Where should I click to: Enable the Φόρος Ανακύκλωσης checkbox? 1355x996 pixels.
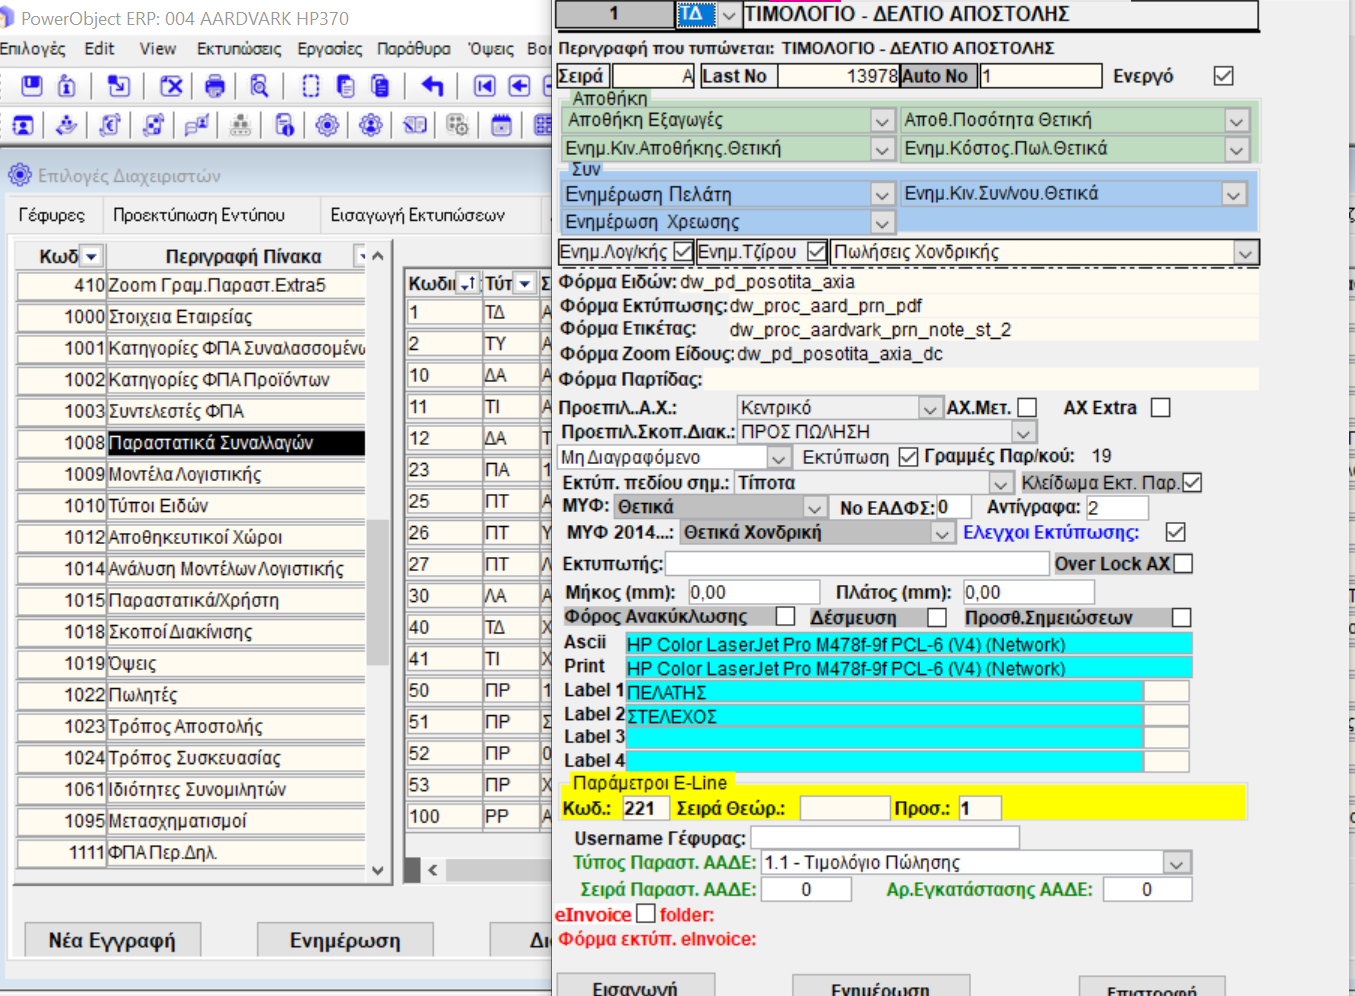(786, 617)
